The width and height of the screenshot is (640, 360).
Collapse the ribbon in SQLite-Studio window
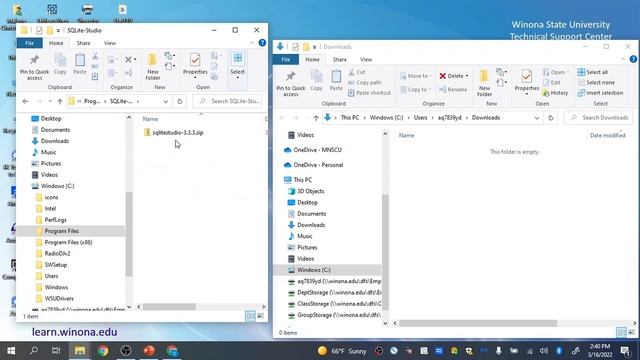[251, 43]
